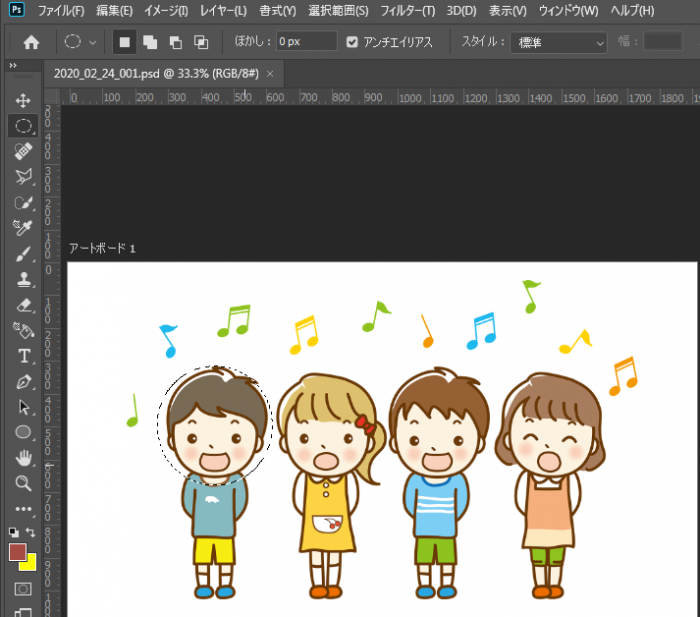
Task: Select the Horizontal Type tool
Action: point(23,356)
